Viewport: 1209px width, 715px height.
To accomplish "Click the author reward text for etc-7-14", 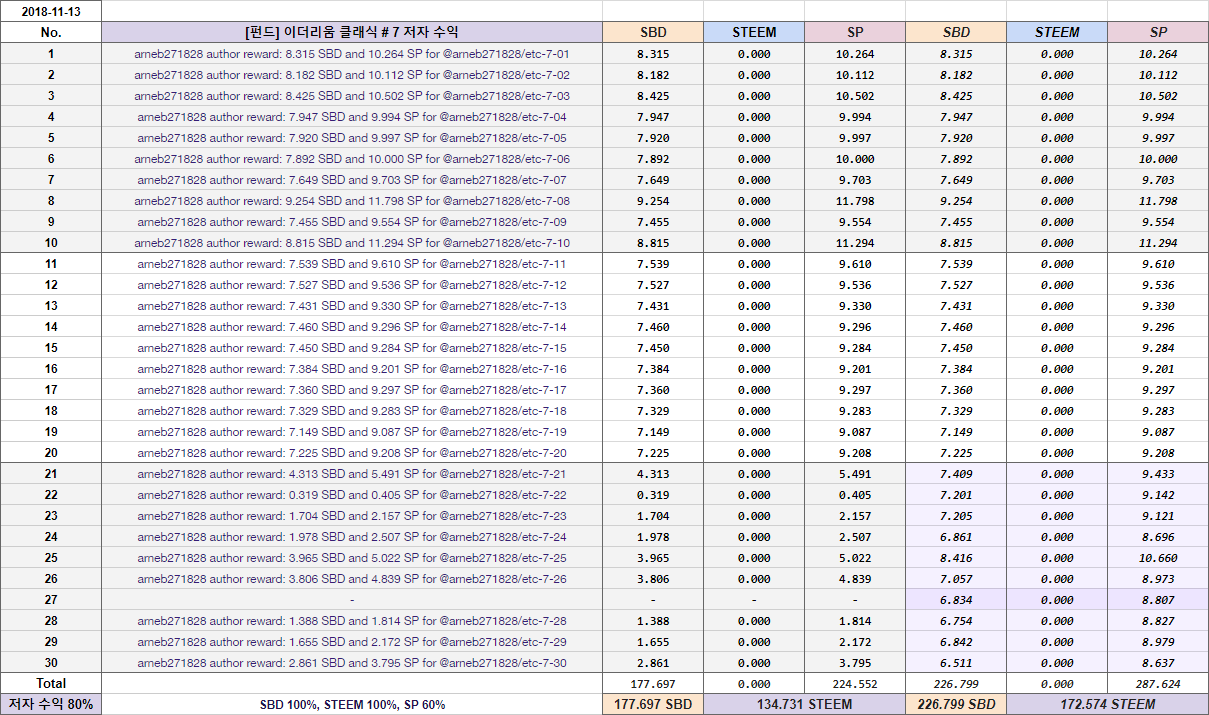I will click(x=352, y=327).
